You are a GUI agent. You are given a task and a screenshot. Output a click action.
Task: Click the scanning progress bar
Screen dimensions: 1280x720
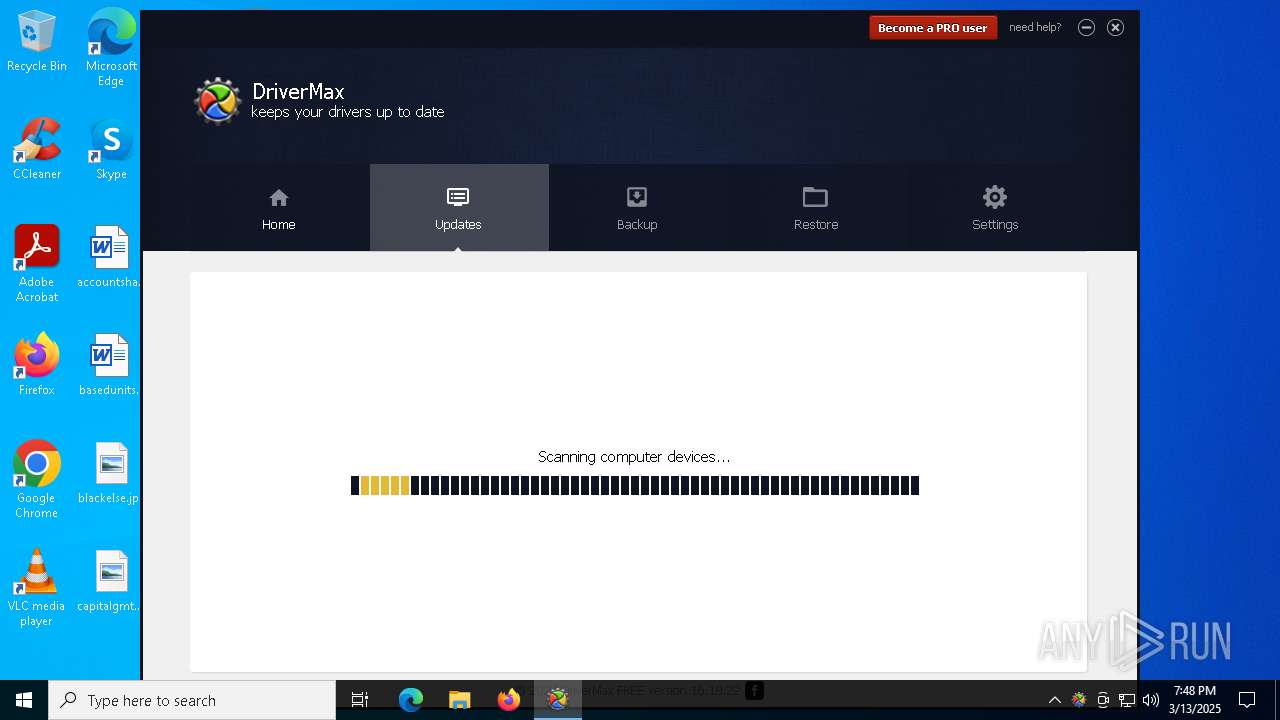tap(635, 486)
